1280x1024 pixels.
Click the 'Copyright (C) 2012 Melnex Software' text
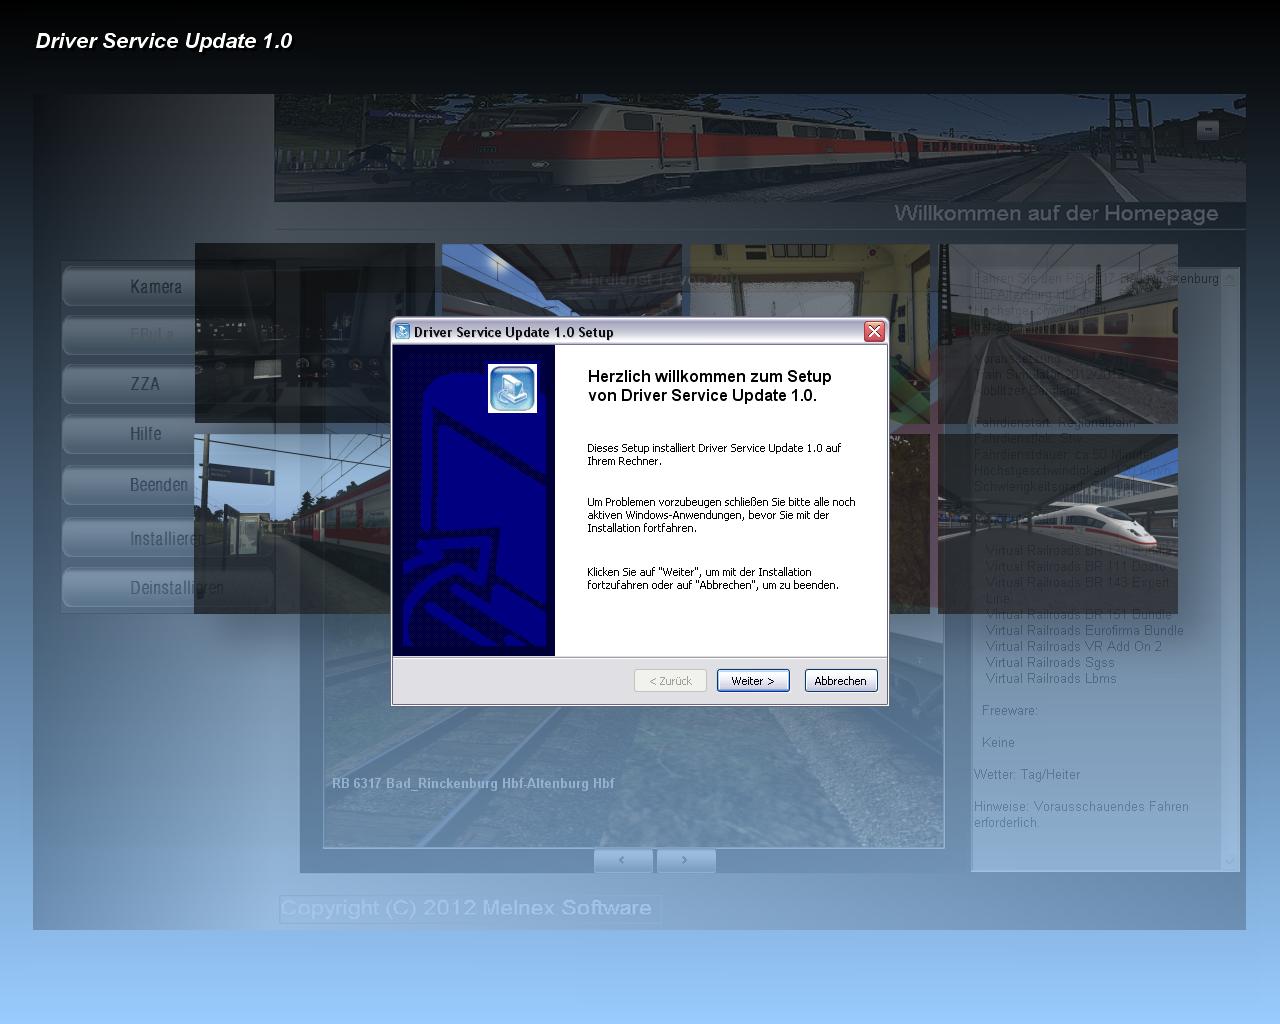(466, 908)
